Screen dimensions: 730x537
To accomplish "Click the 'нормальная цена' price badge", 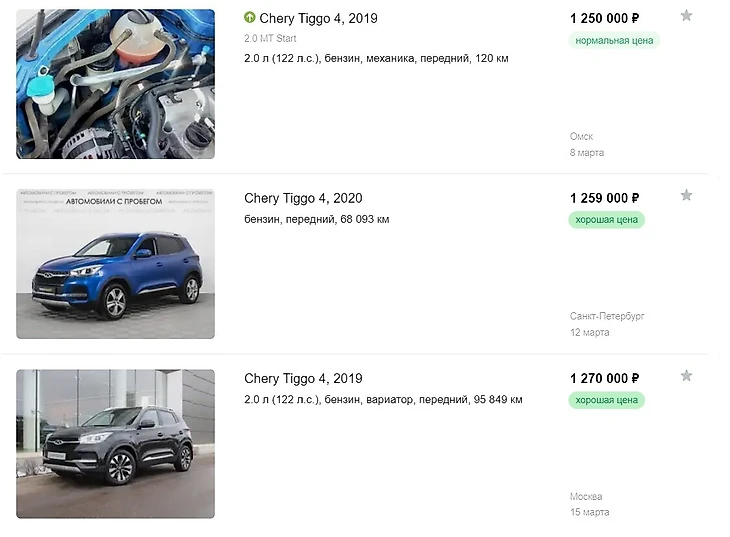I will [615, 40].
